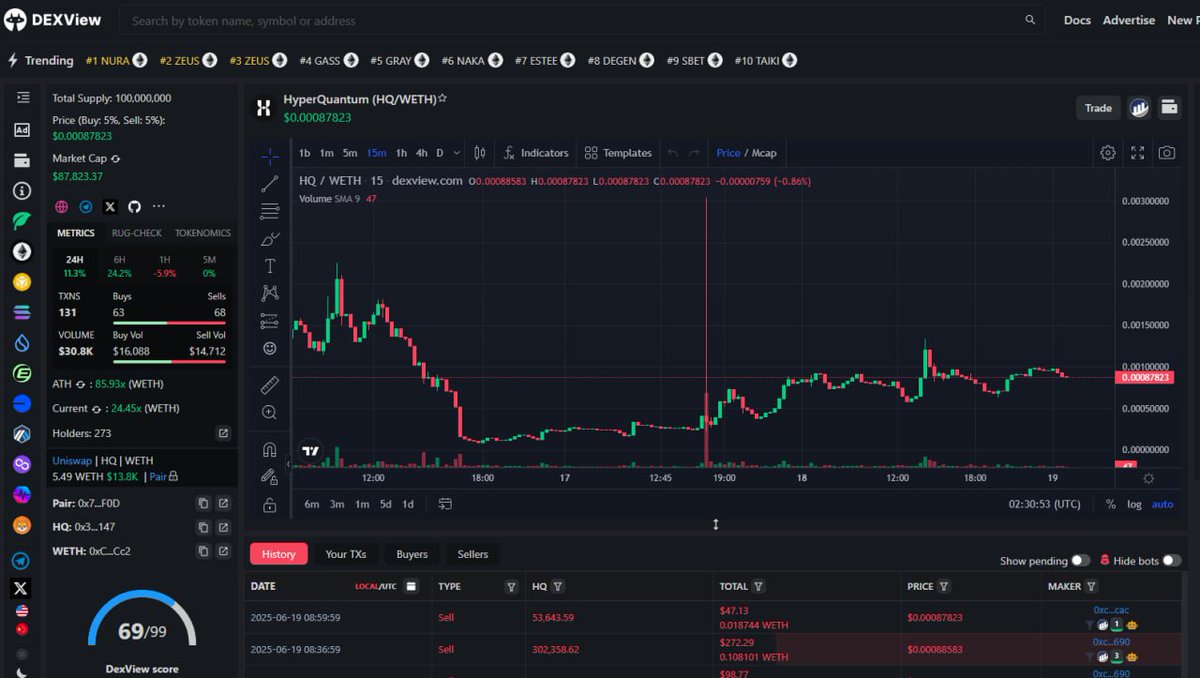Image resolution: width=1200 pixels, height=678 pixels.
Task: Copy the WETH address 0xC...Cc2
Action: point(203,551)
